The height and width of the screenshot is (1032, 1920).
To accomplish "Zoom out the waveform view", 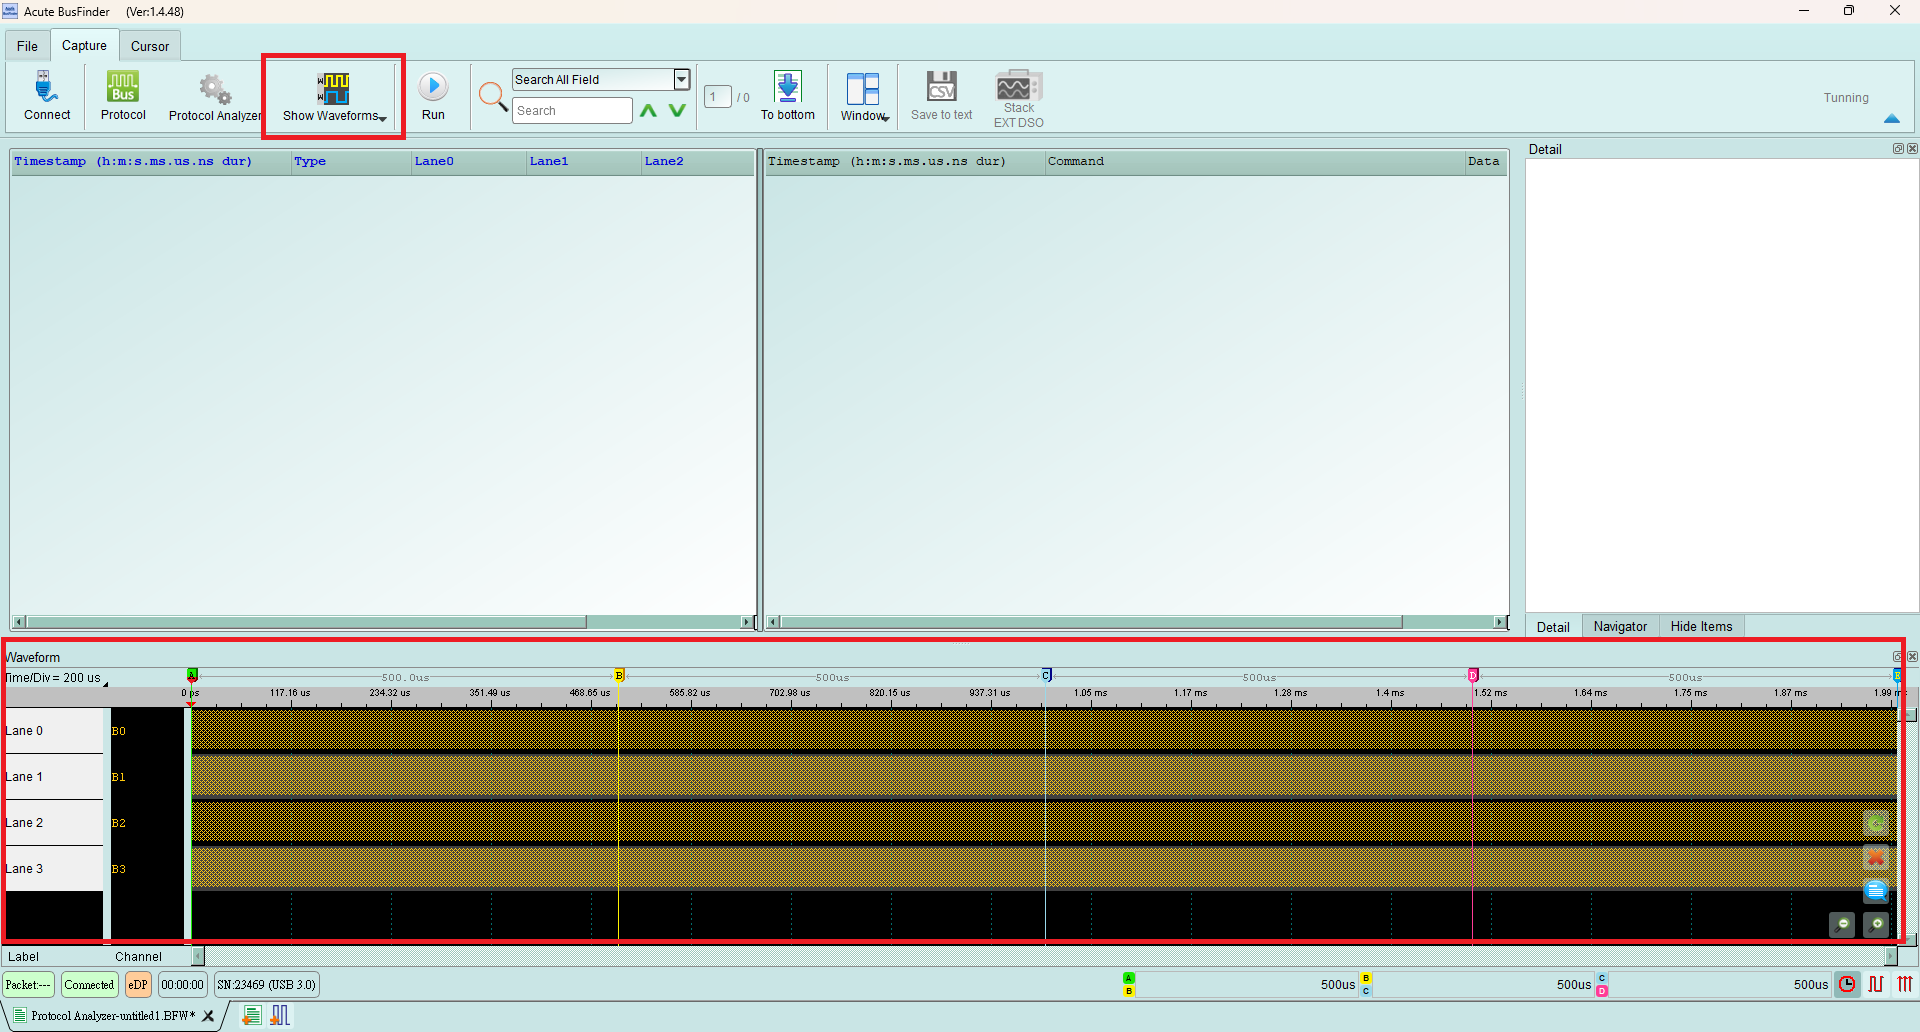I will [x=1842, y=925].
